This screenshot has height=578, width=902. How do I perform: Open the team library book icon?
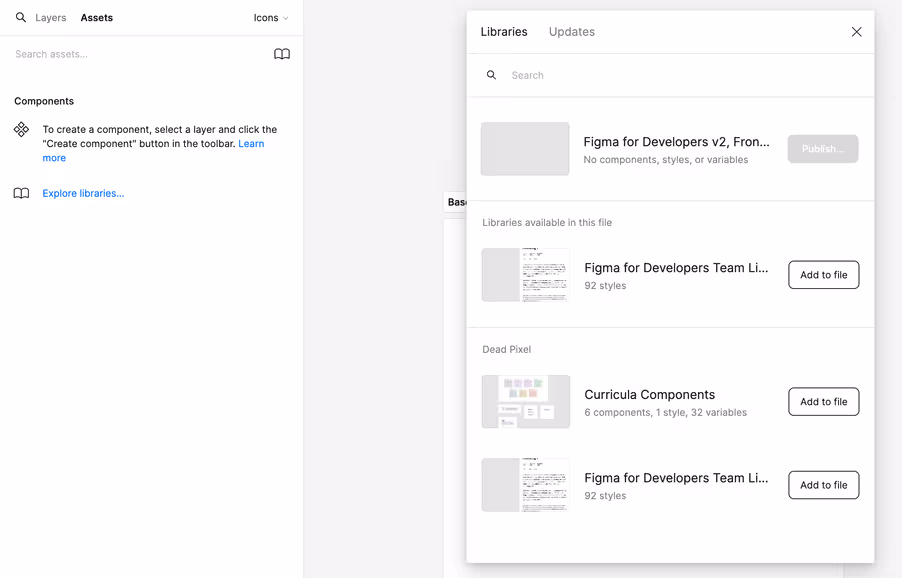pyautogui.click(x=282, y=54)
